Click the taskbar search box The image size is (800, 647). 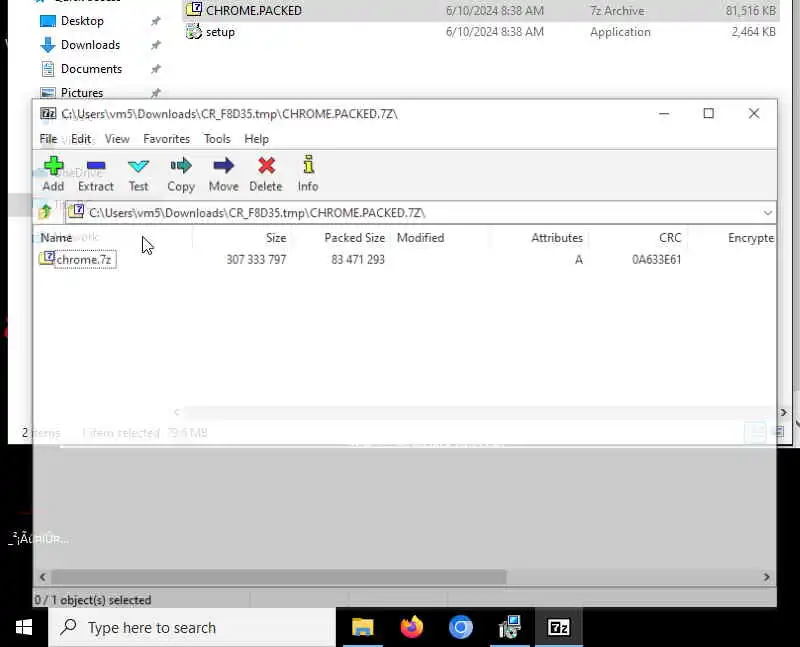point(192,627)
